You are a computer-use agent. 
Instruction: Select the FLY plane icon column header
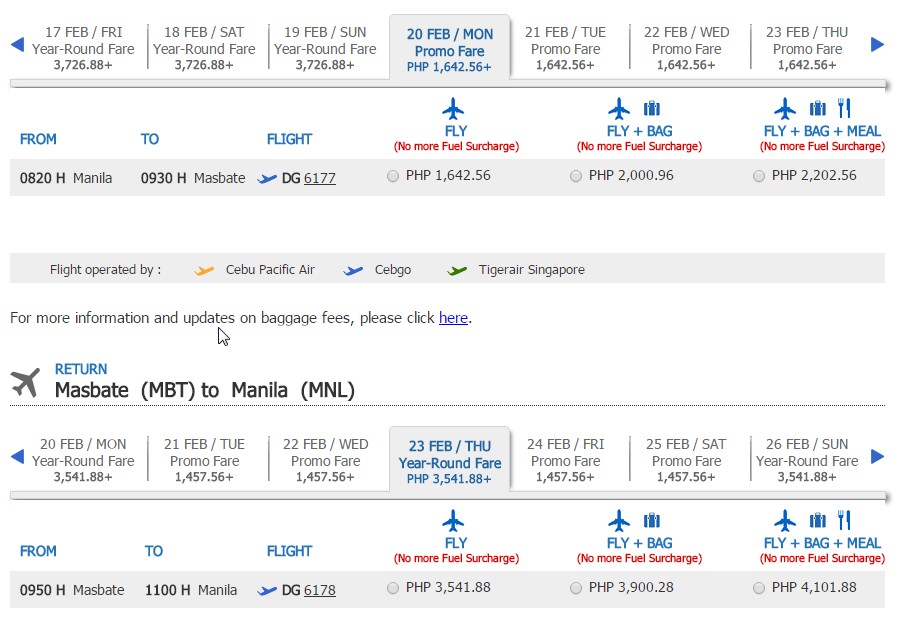tap(455, 109)
